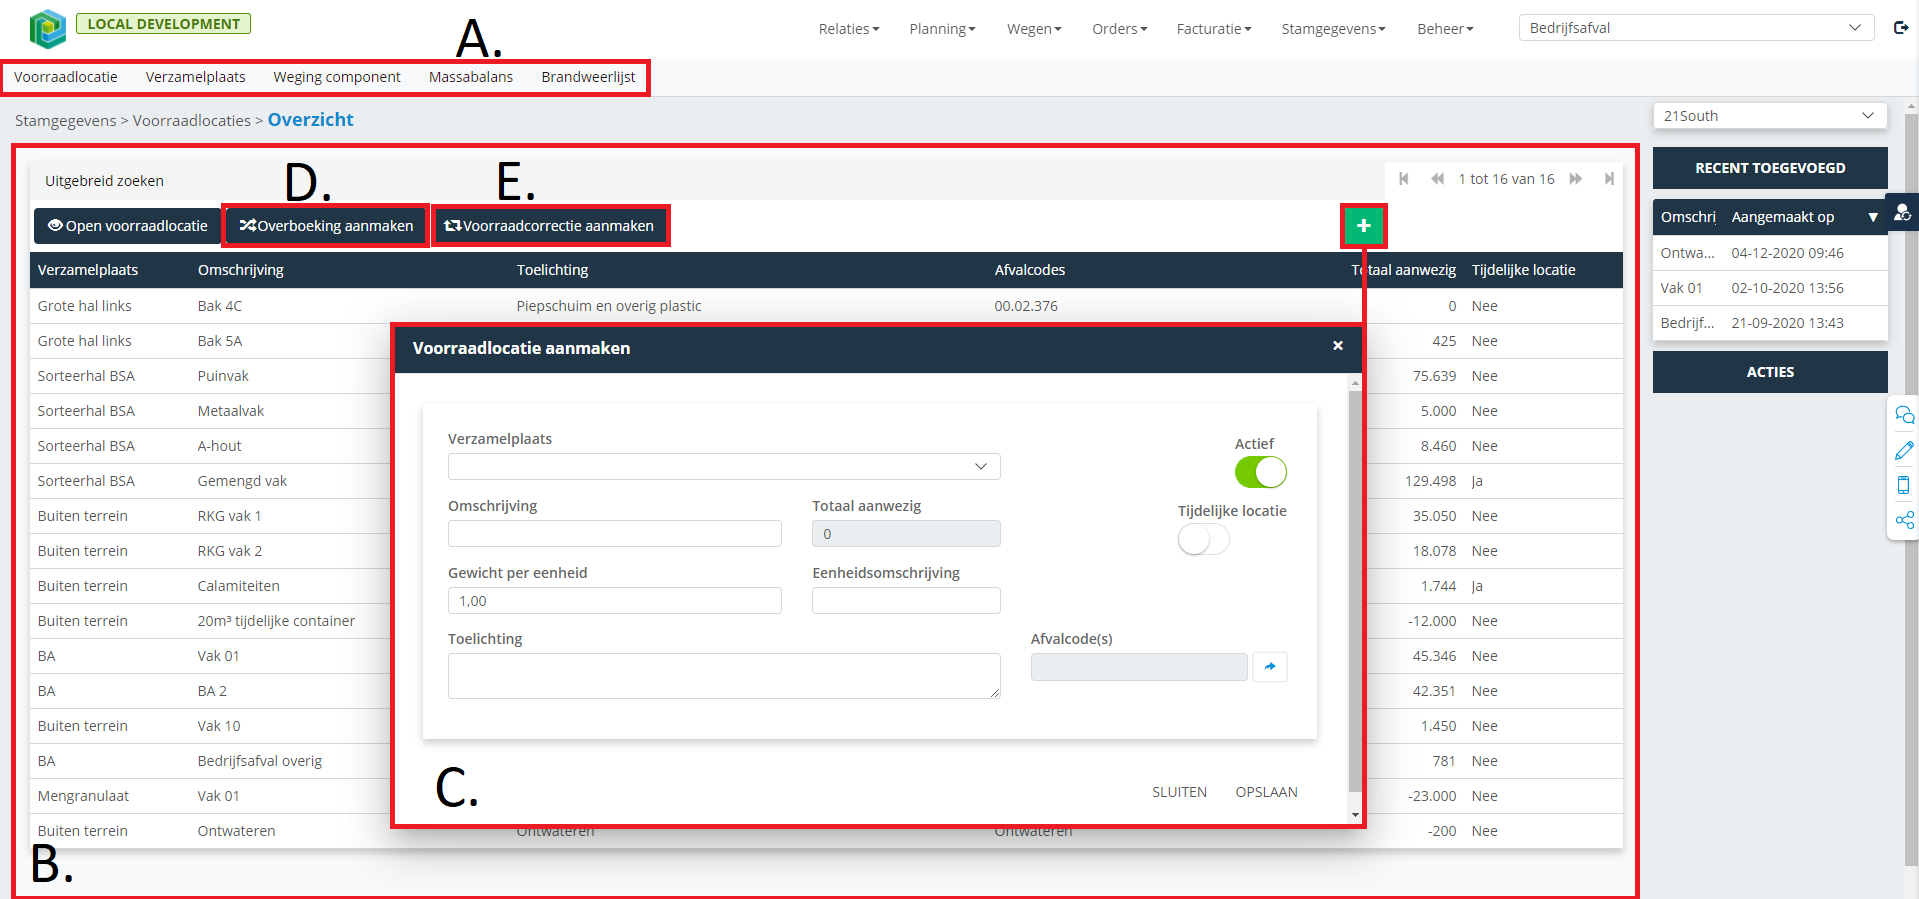
Task: Expand the RECENT TOEGEVOEGD panel
Action: pos(1770,168)
